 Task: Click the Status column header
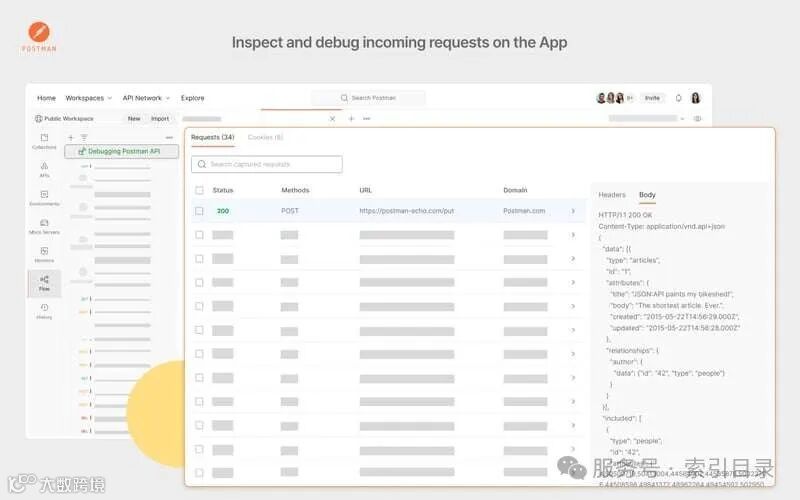[x=222, y=190]
